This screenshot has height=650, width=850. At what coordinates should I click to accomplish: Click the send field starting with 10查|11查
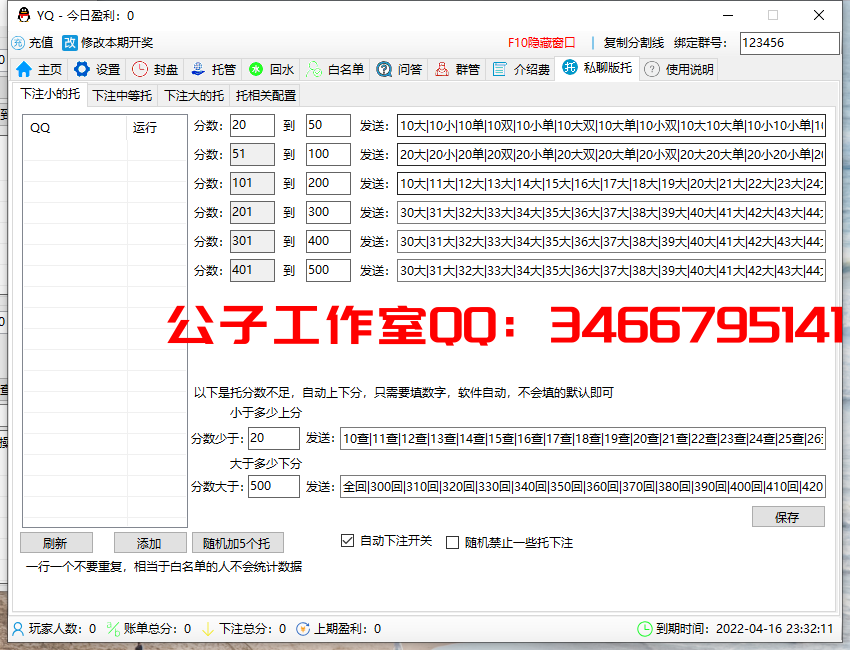pos(583,438)
